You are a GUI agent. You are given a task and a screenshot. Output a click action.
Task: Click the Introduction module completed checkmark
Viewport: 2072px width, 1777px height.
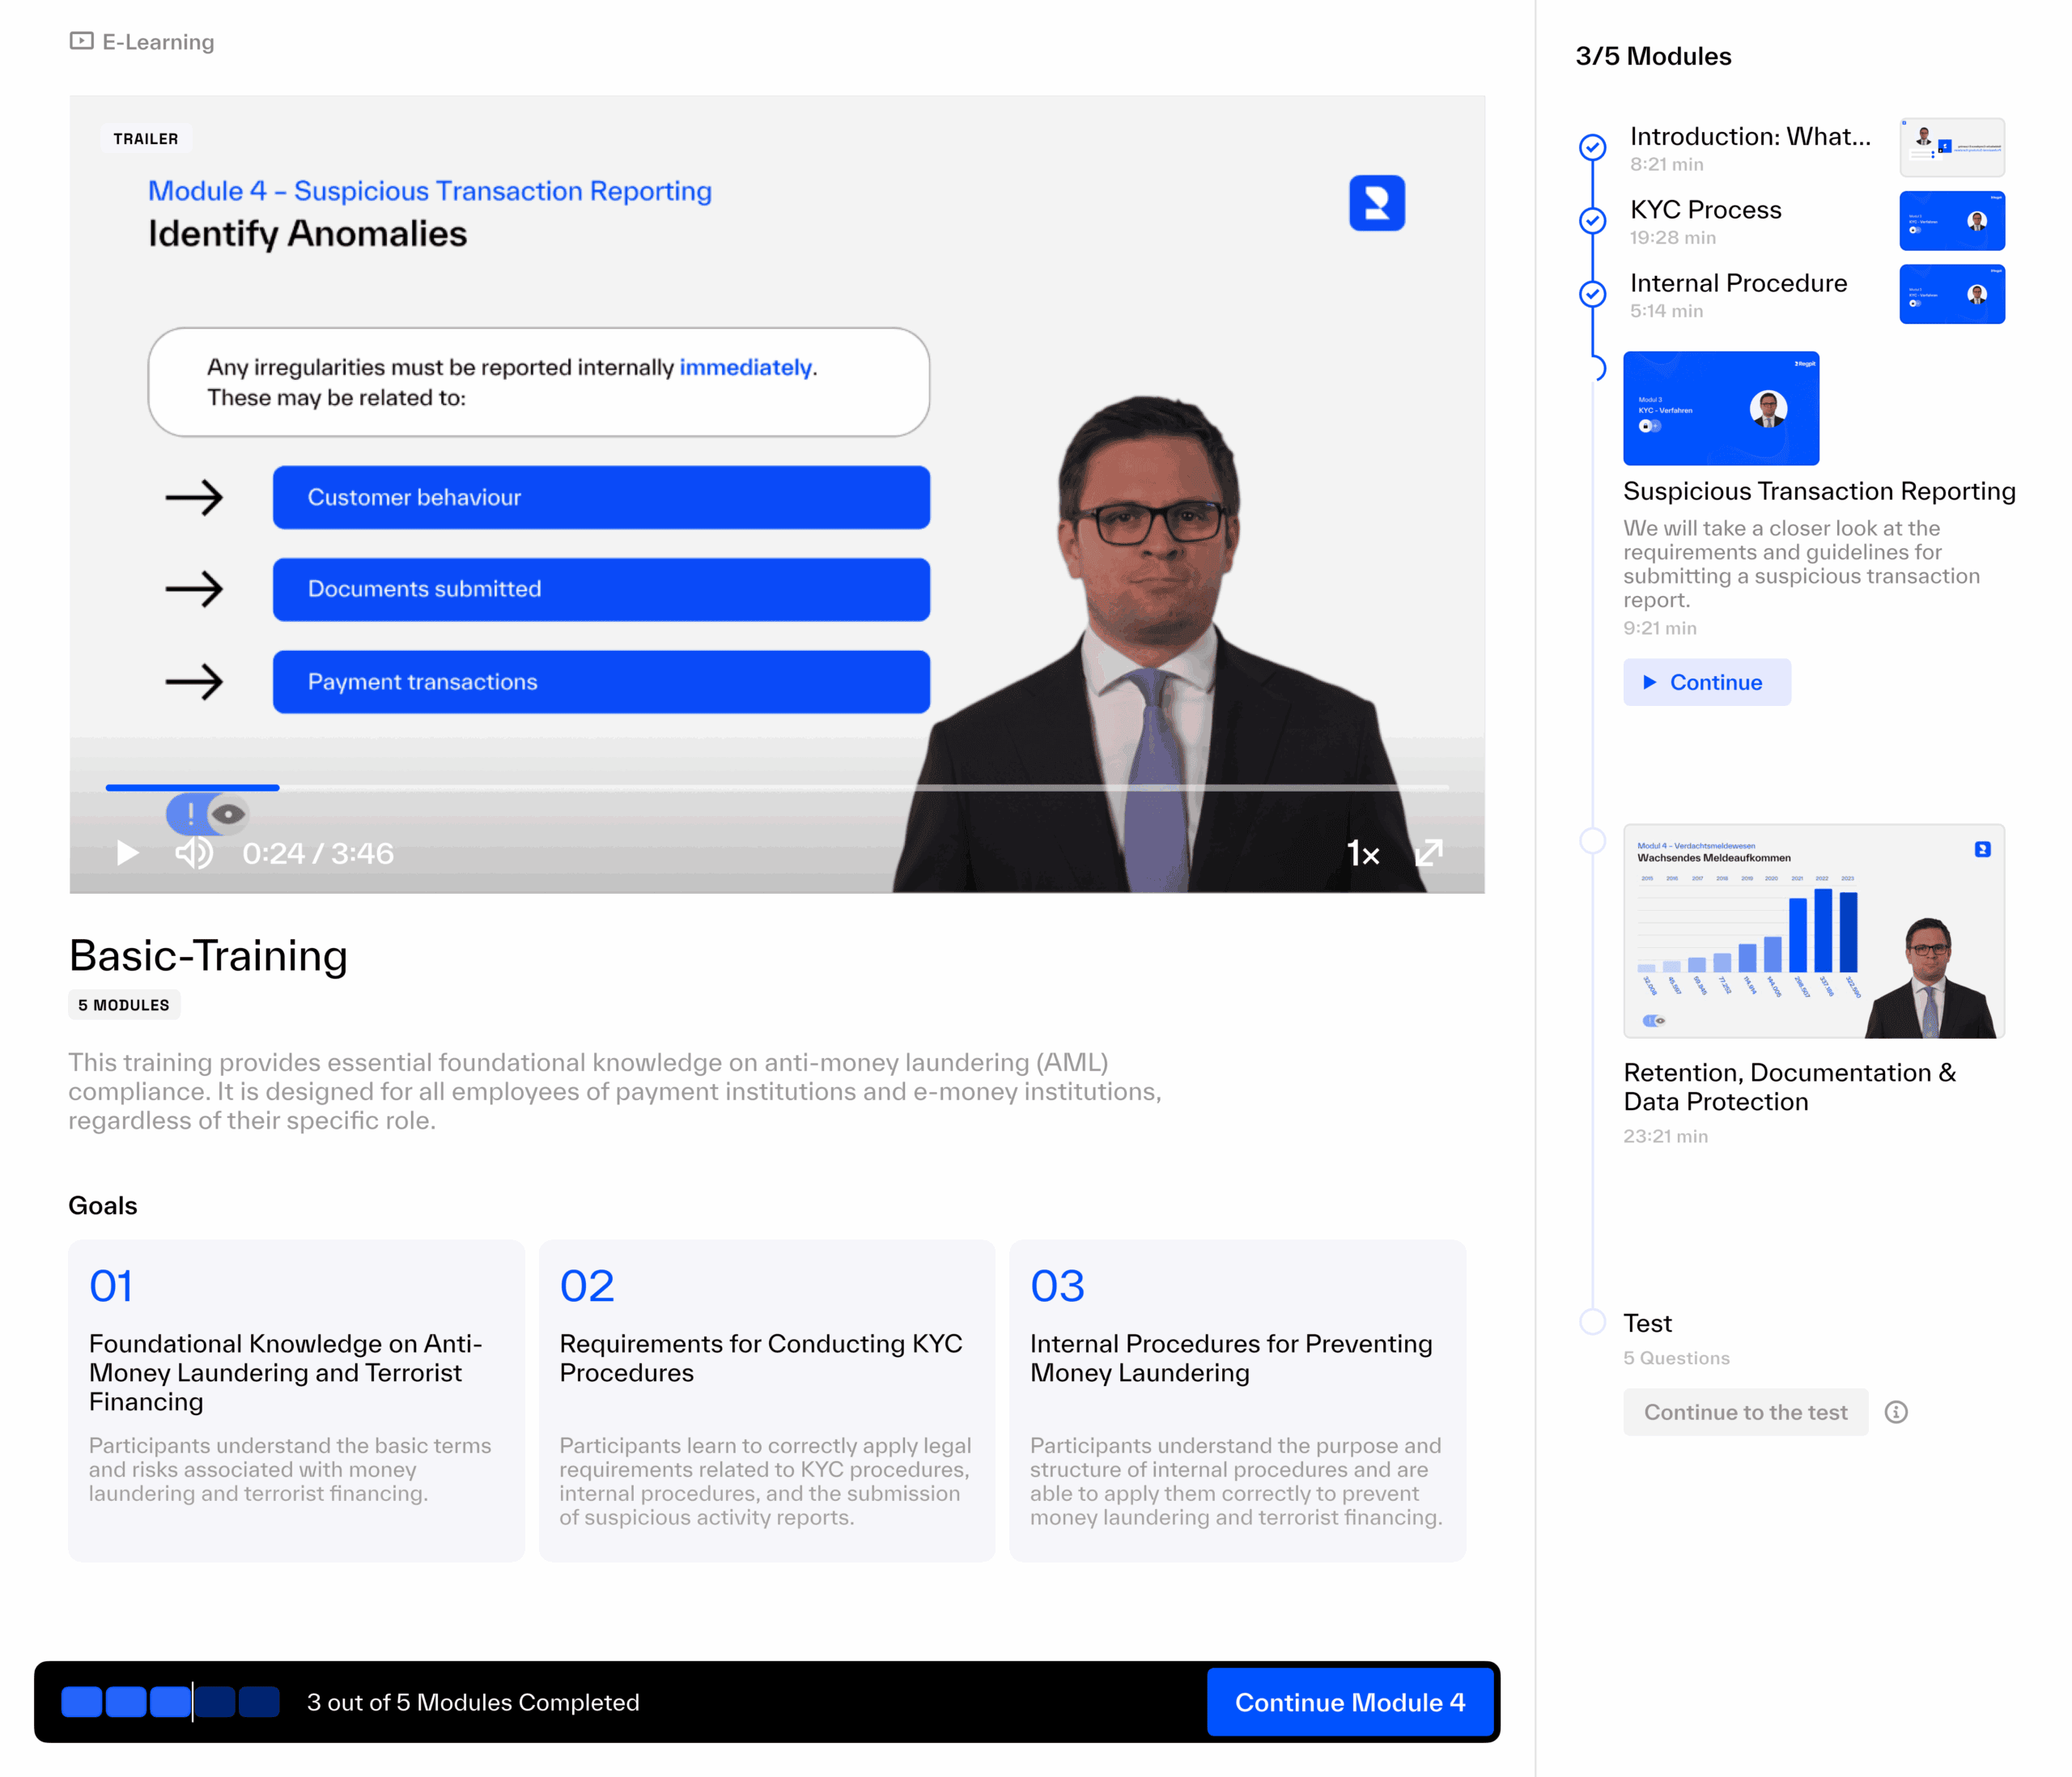coord(1592,147)
